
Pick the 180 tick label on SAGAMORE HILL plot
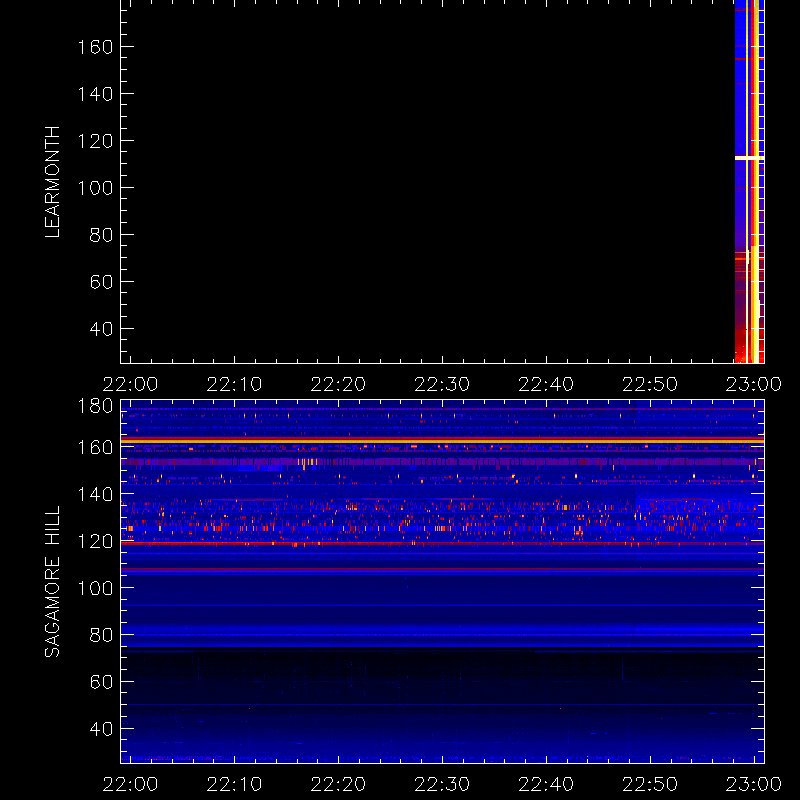(x=95, y=406)
